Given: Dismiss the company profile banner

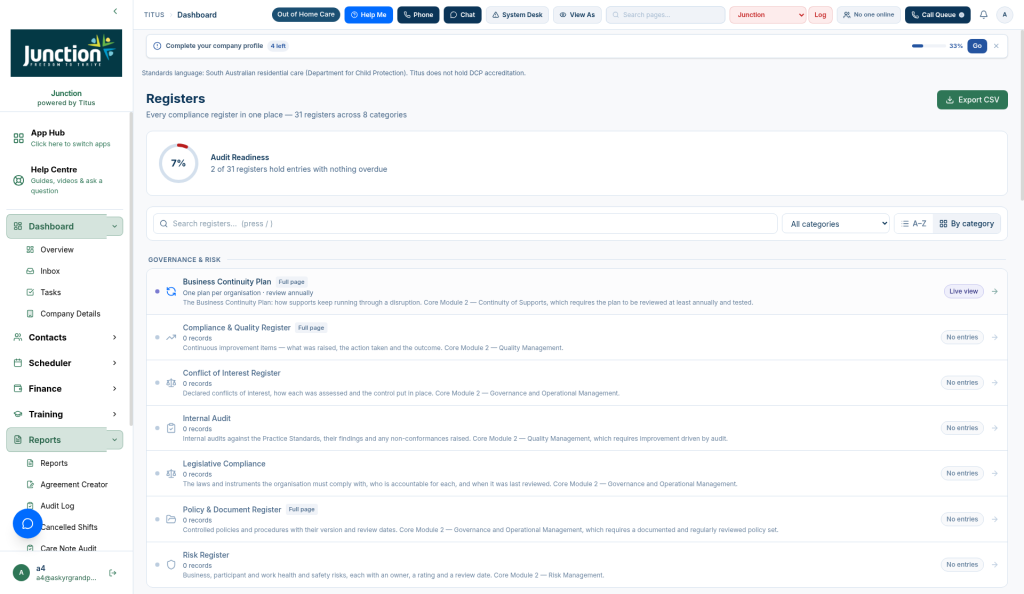Looking at the screenshot, I should pyautogui.click(x=996, y=46).
